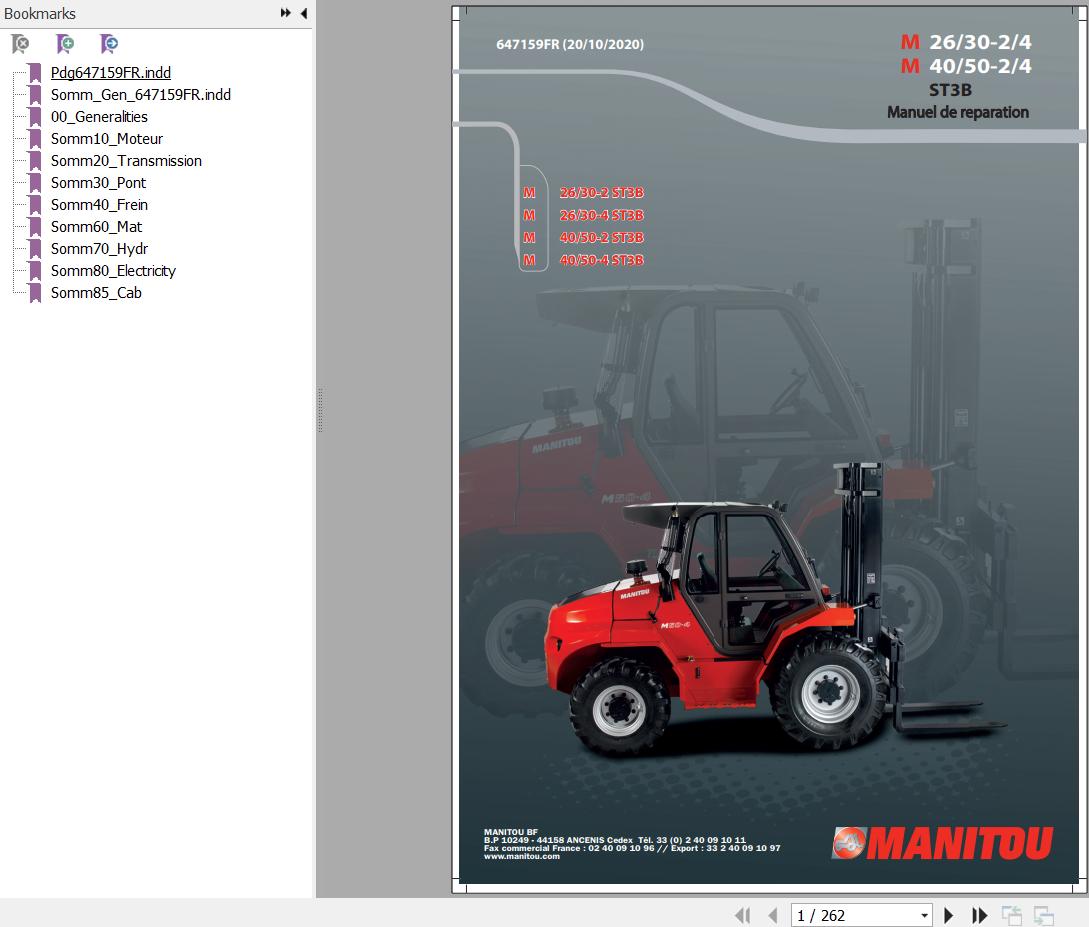This screenshot has width=1089, height=927.
Task: Click the add new bookmark icon
Action: click(65, 44)
